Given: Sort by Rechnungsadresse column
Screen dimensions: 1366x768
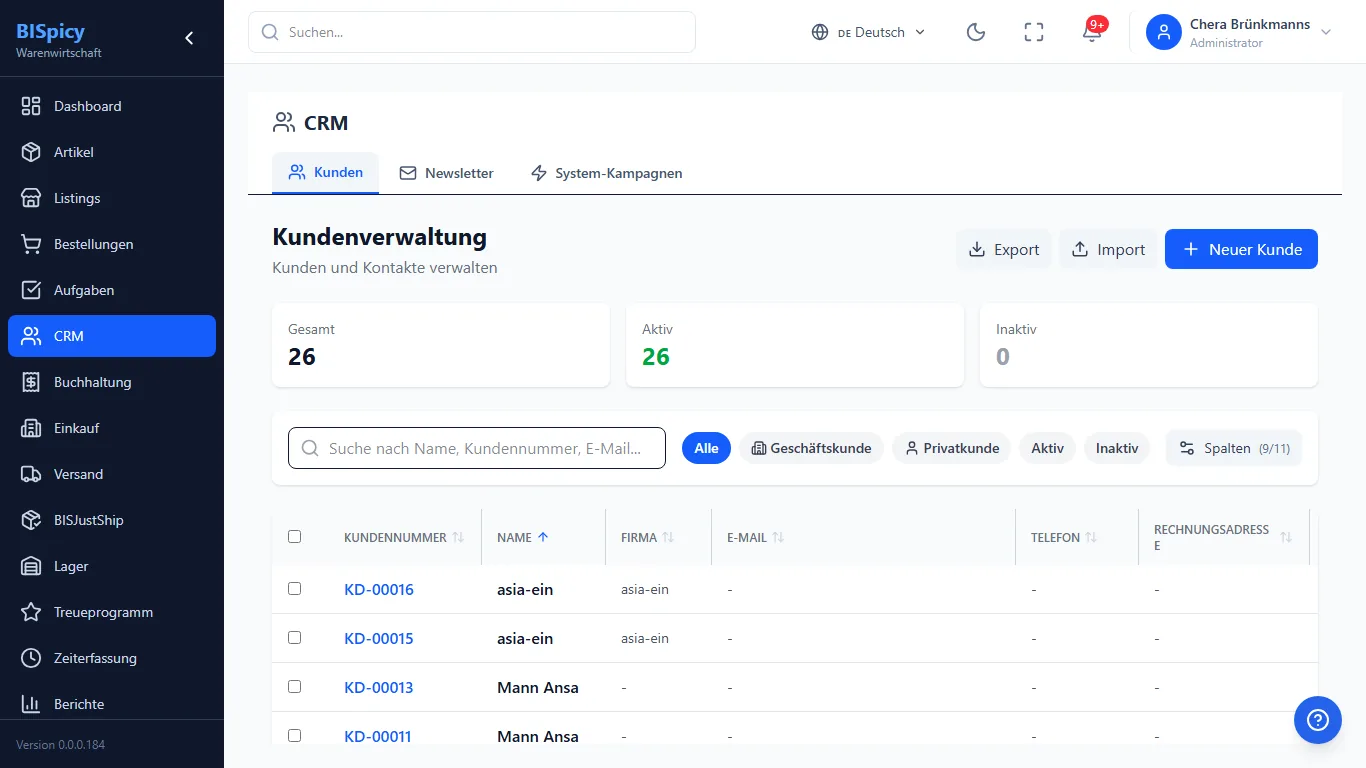Looking at the screenshot, I should [x=1223, y=537].
